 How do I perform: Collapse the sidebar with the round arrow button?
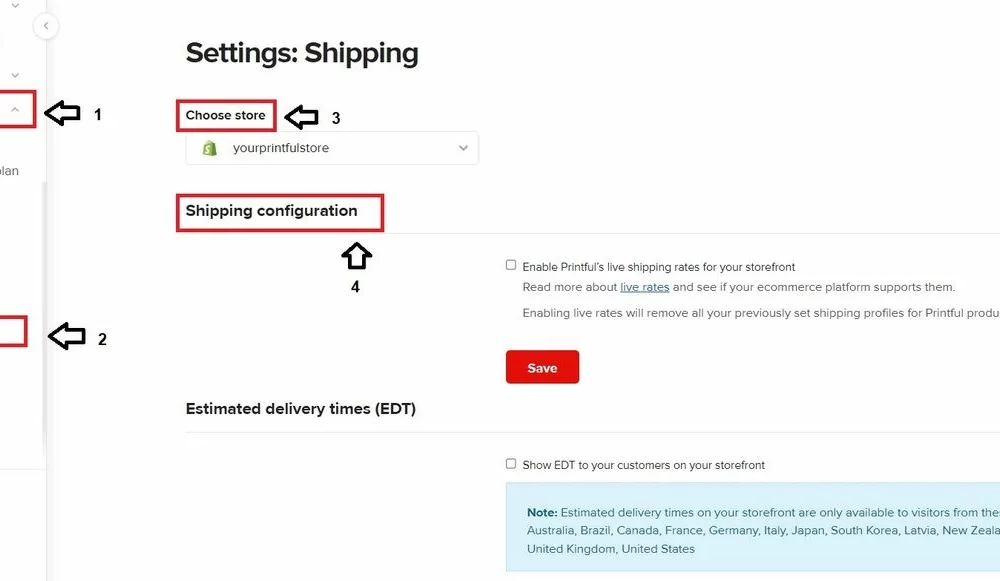click(46, 26)
